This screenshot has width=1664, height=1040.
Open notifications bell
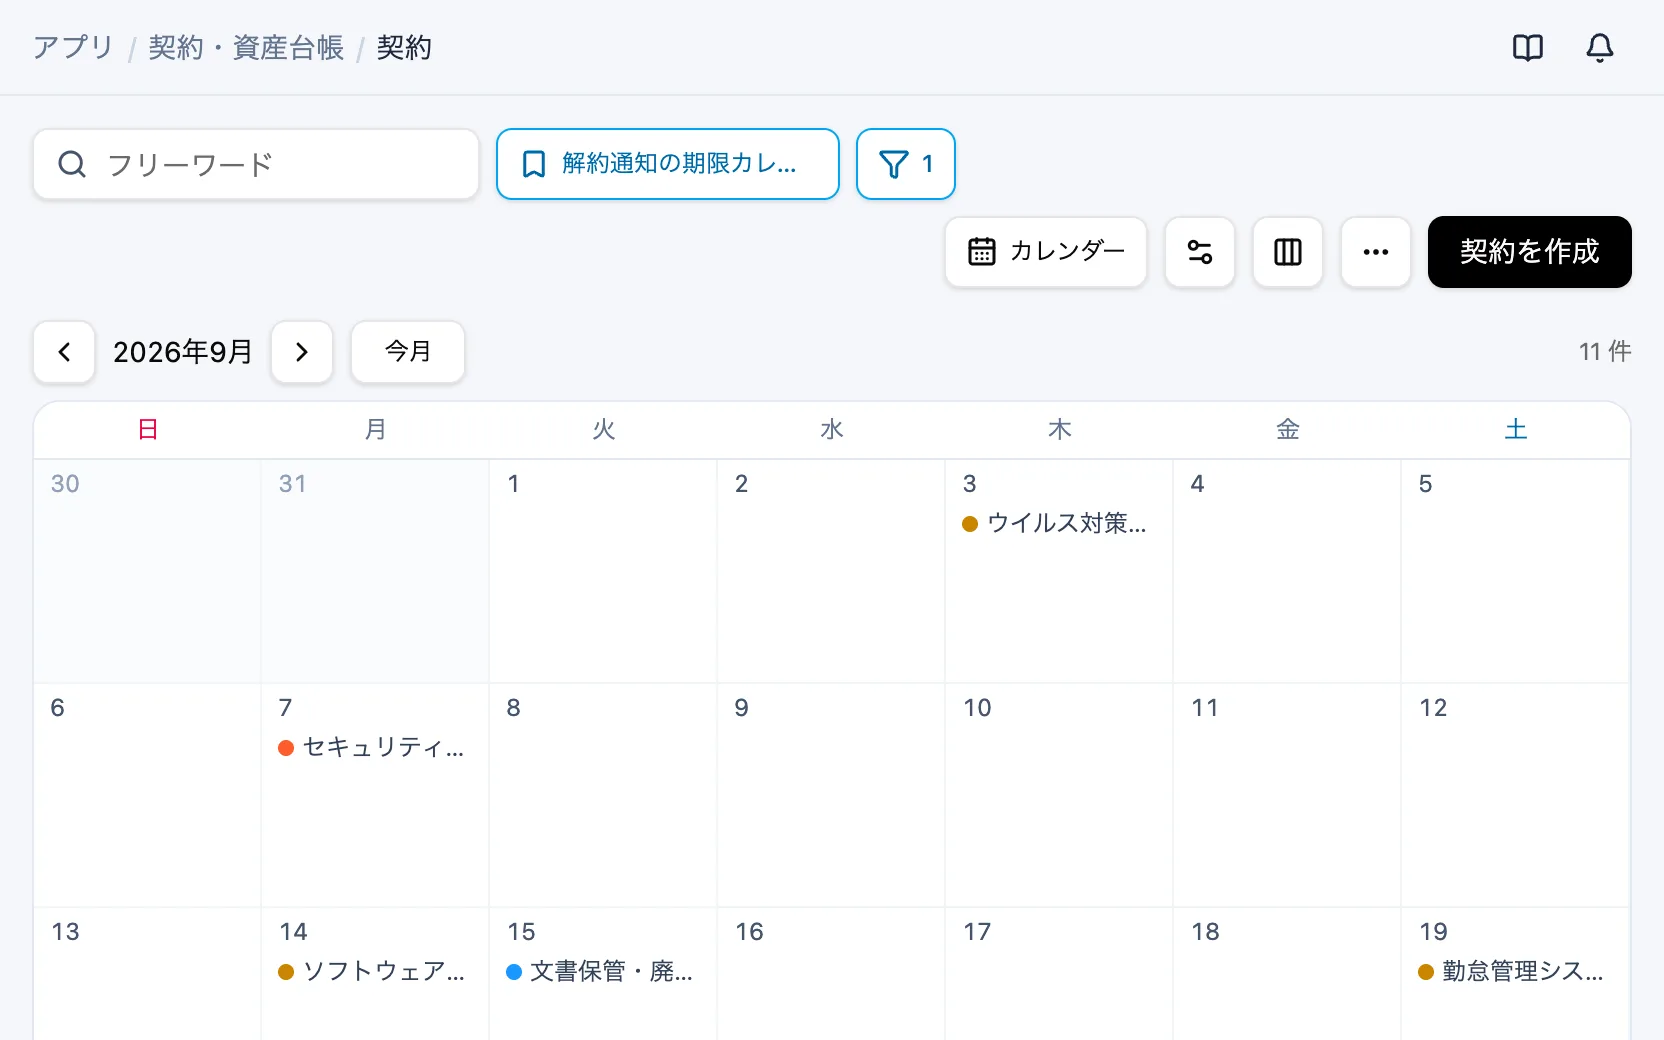1600,48
